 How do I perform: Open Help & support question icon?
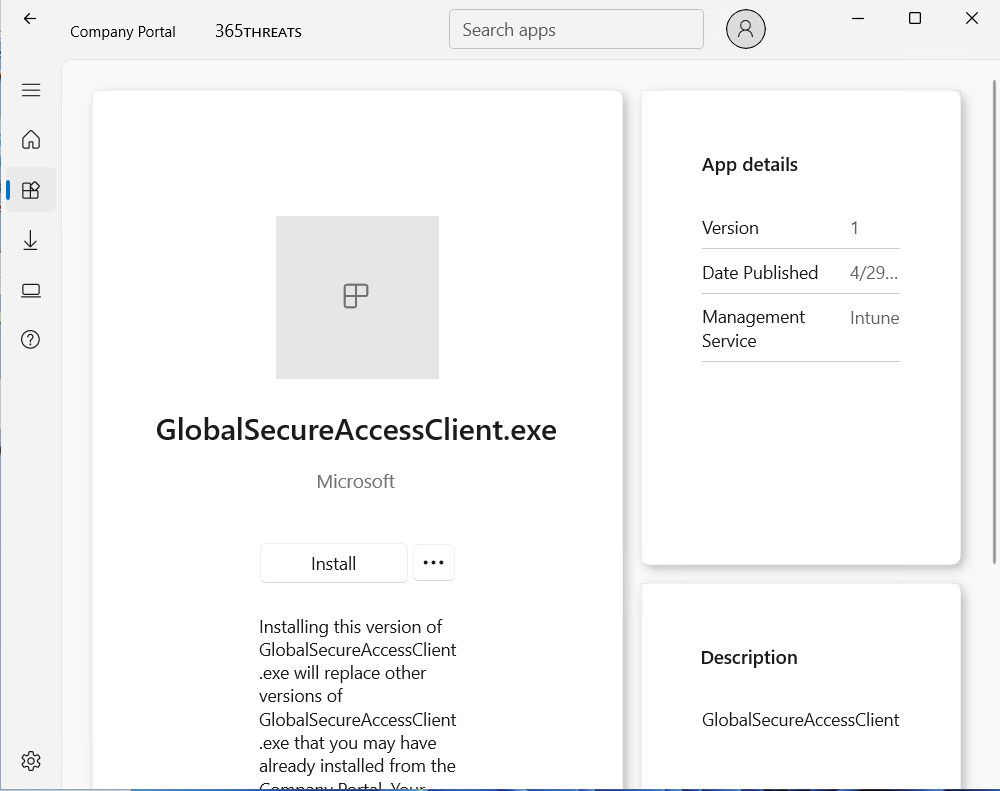tap(31, 340)
